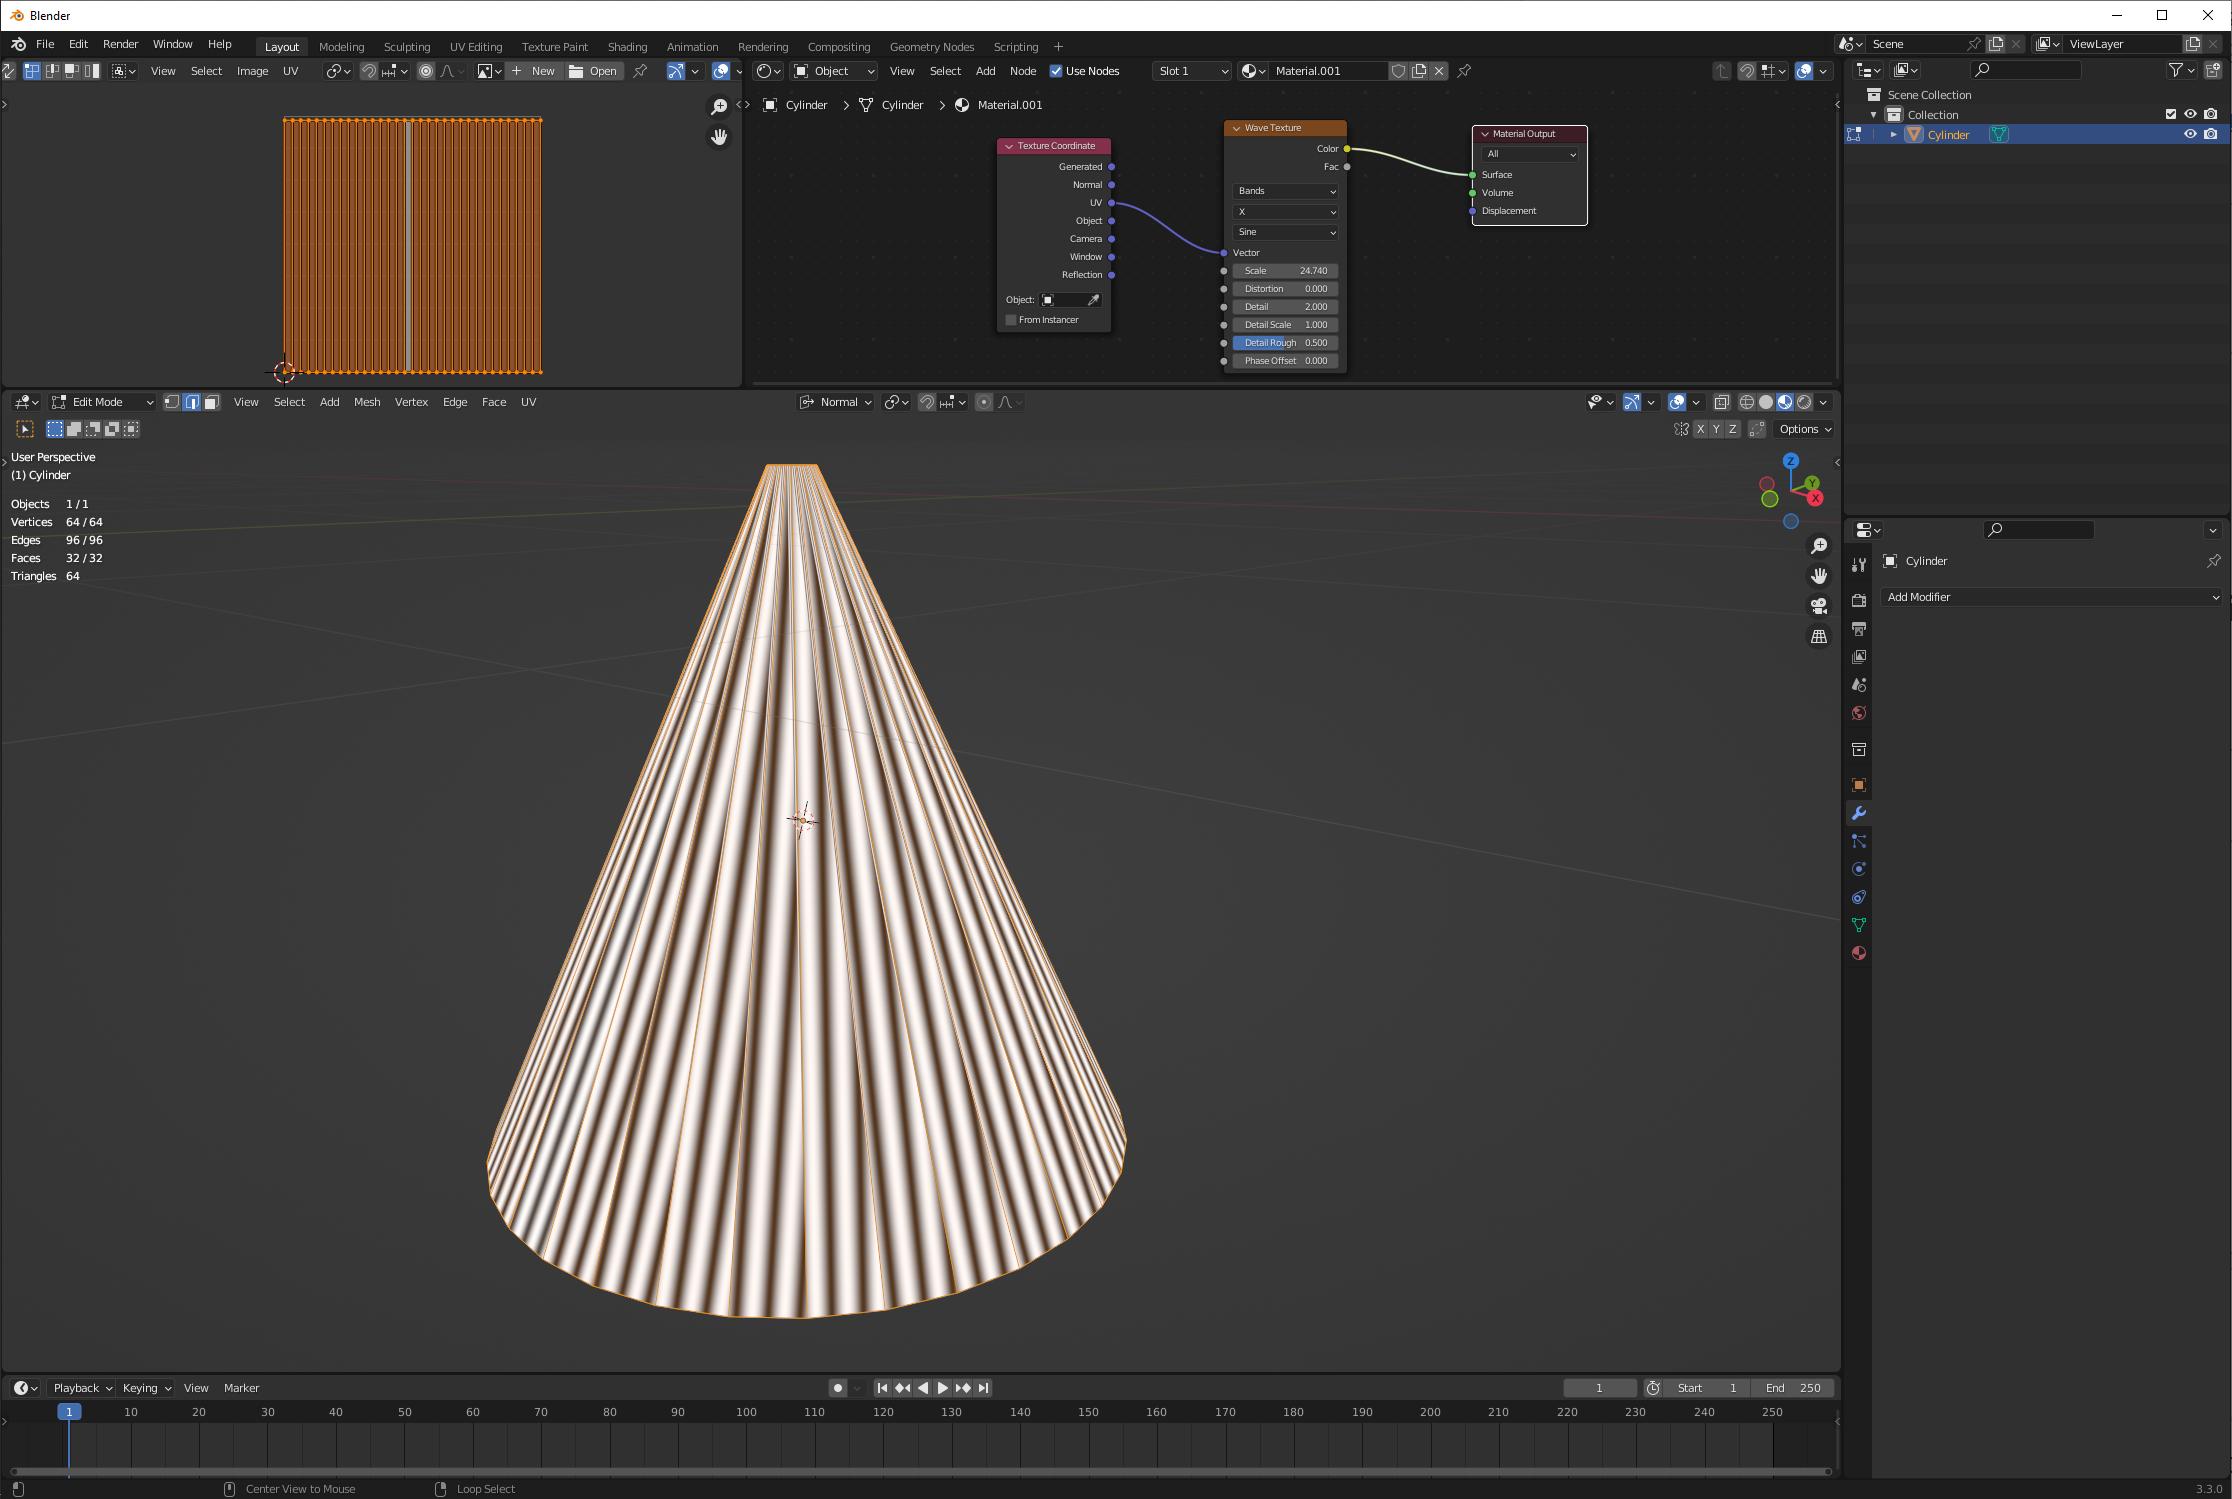This screenshot has height=1499, width=2232.
Task: Open the Add Modifier dropdown
Action: [x=2052, y=597]
